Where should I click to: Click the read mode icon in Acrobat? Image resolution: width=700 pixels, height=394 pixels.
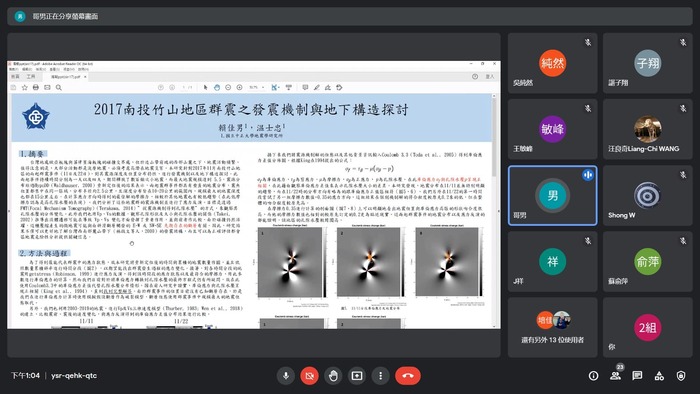tap(289, 87)
